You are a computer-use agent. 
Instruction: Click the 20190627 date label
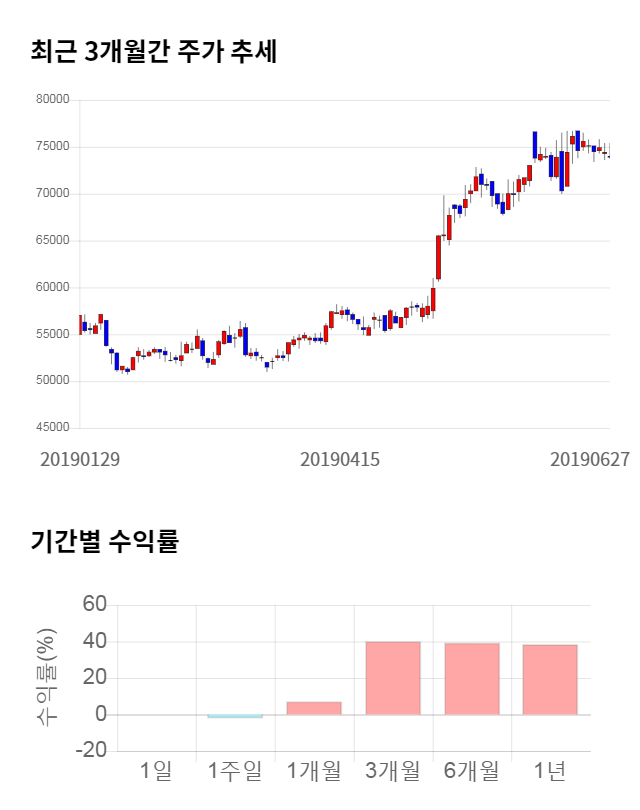pyautogui.click(x=590, y=459)
